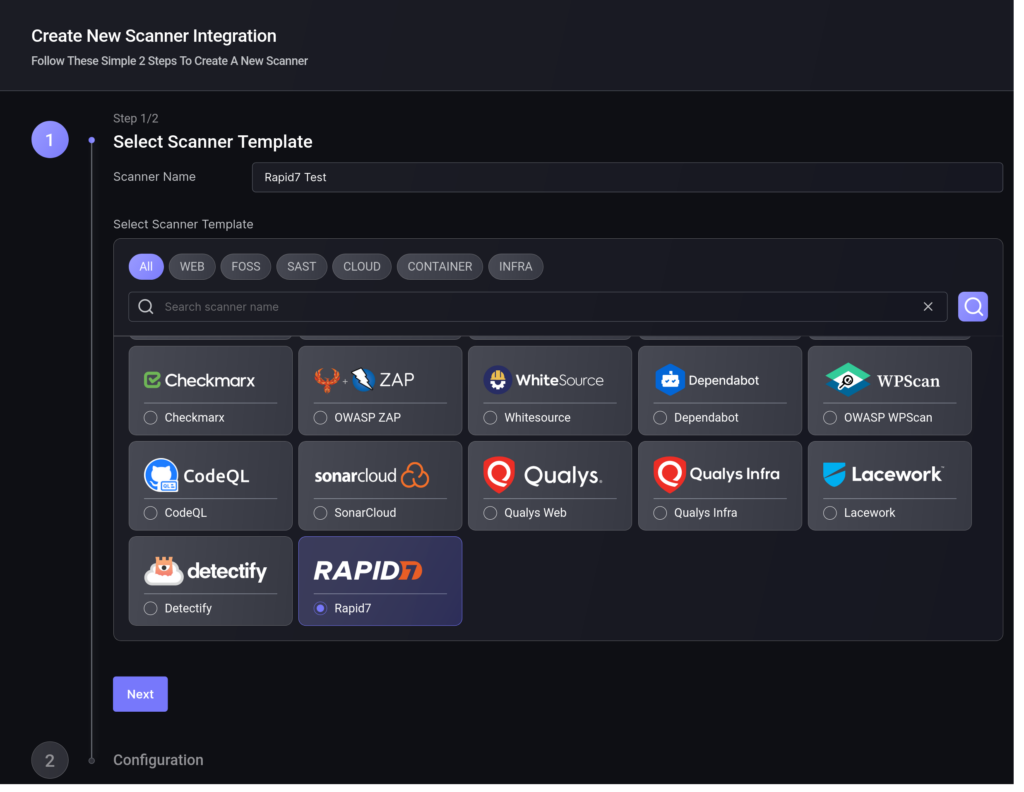1024x792 pixels.
Task: Click the detectify logo
Action: (205, 571)
